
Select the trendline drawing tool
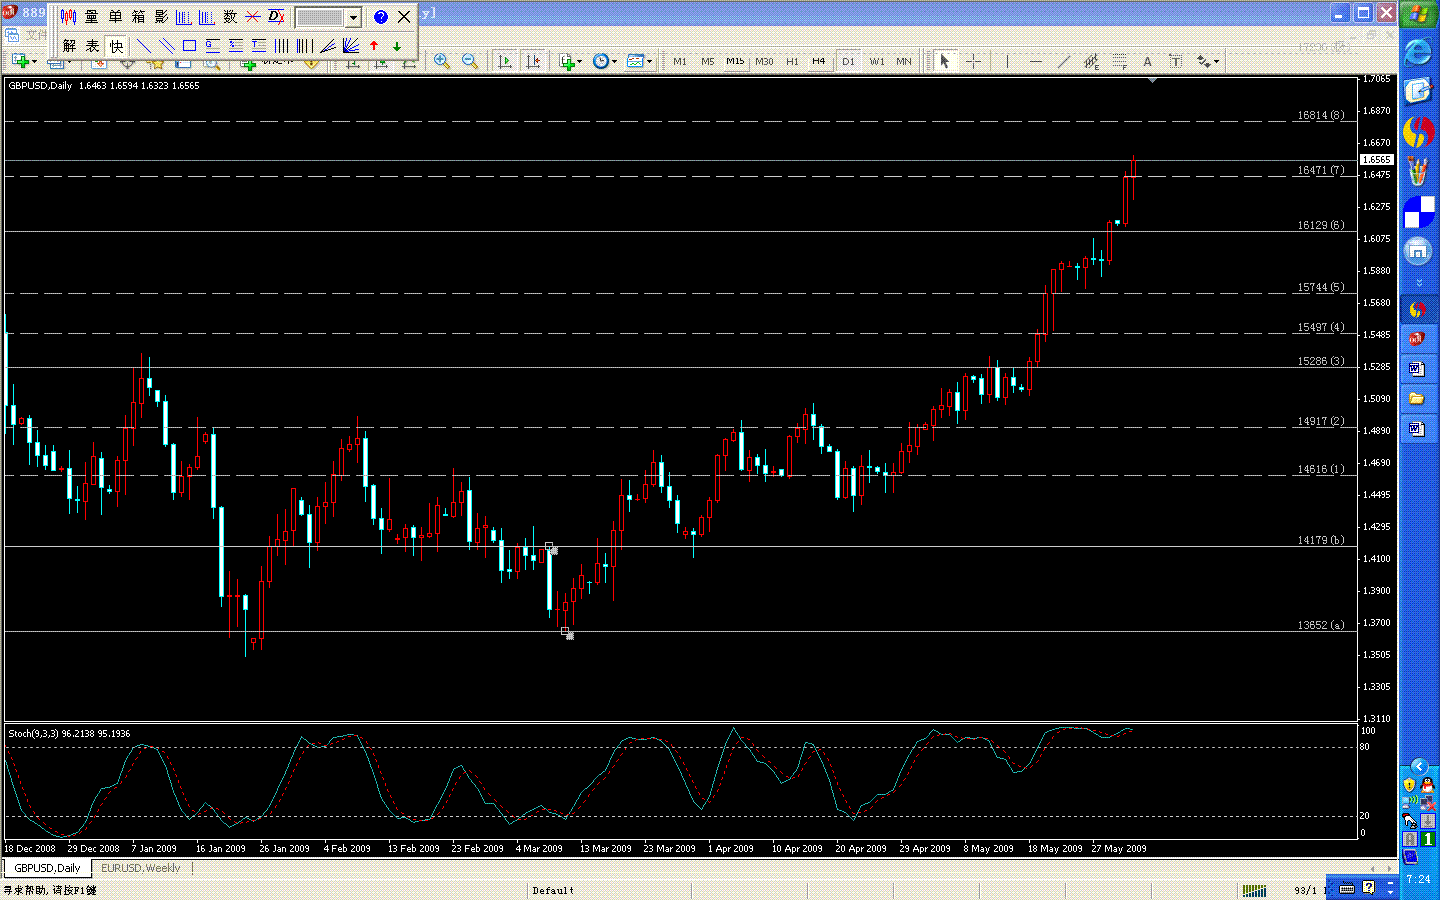point(1063,61)
